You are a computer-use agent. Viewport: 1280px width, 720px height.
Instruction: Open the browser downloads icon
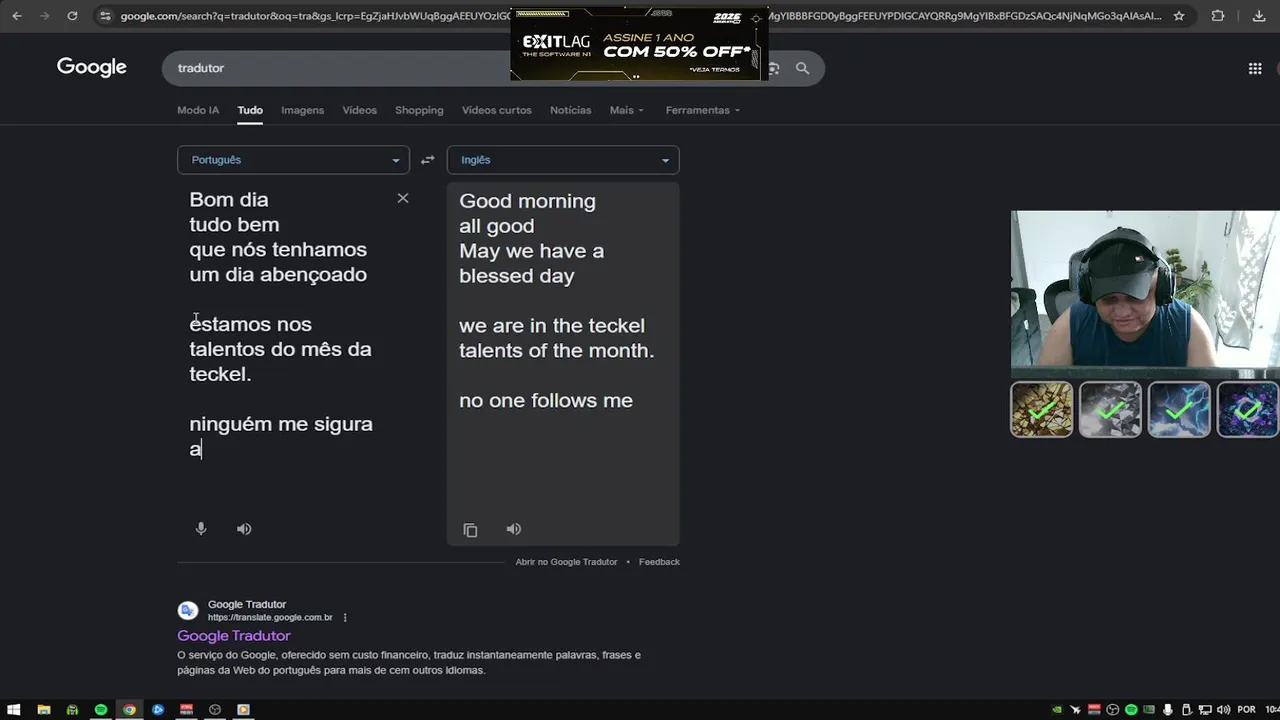pos(1258,16)
